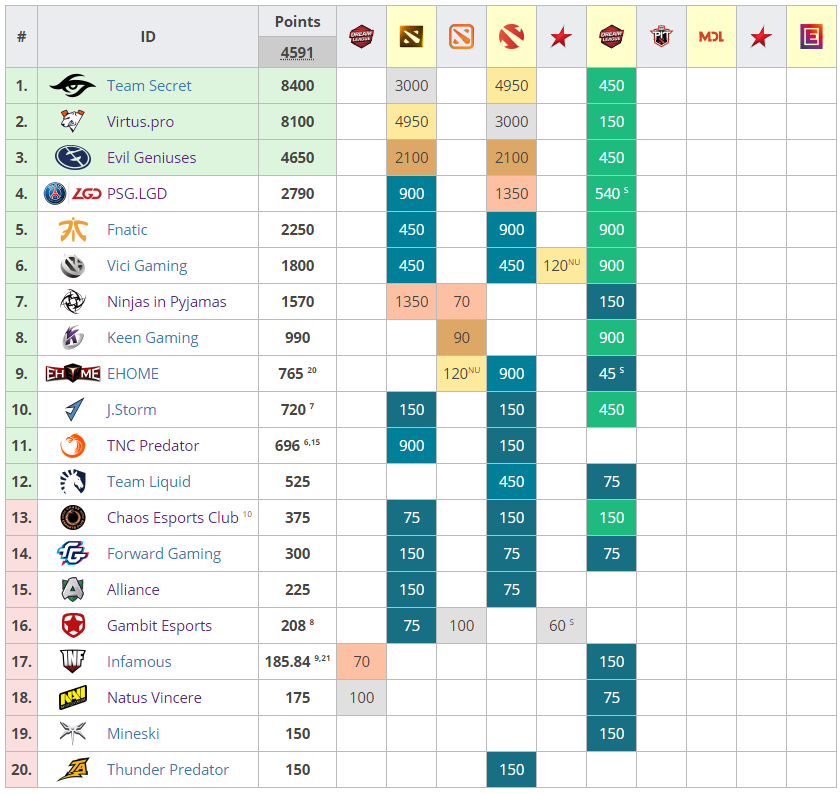
Task: Open the purple EPICENTER header icon
Action: pyautogui.click(x=811, y=36)
